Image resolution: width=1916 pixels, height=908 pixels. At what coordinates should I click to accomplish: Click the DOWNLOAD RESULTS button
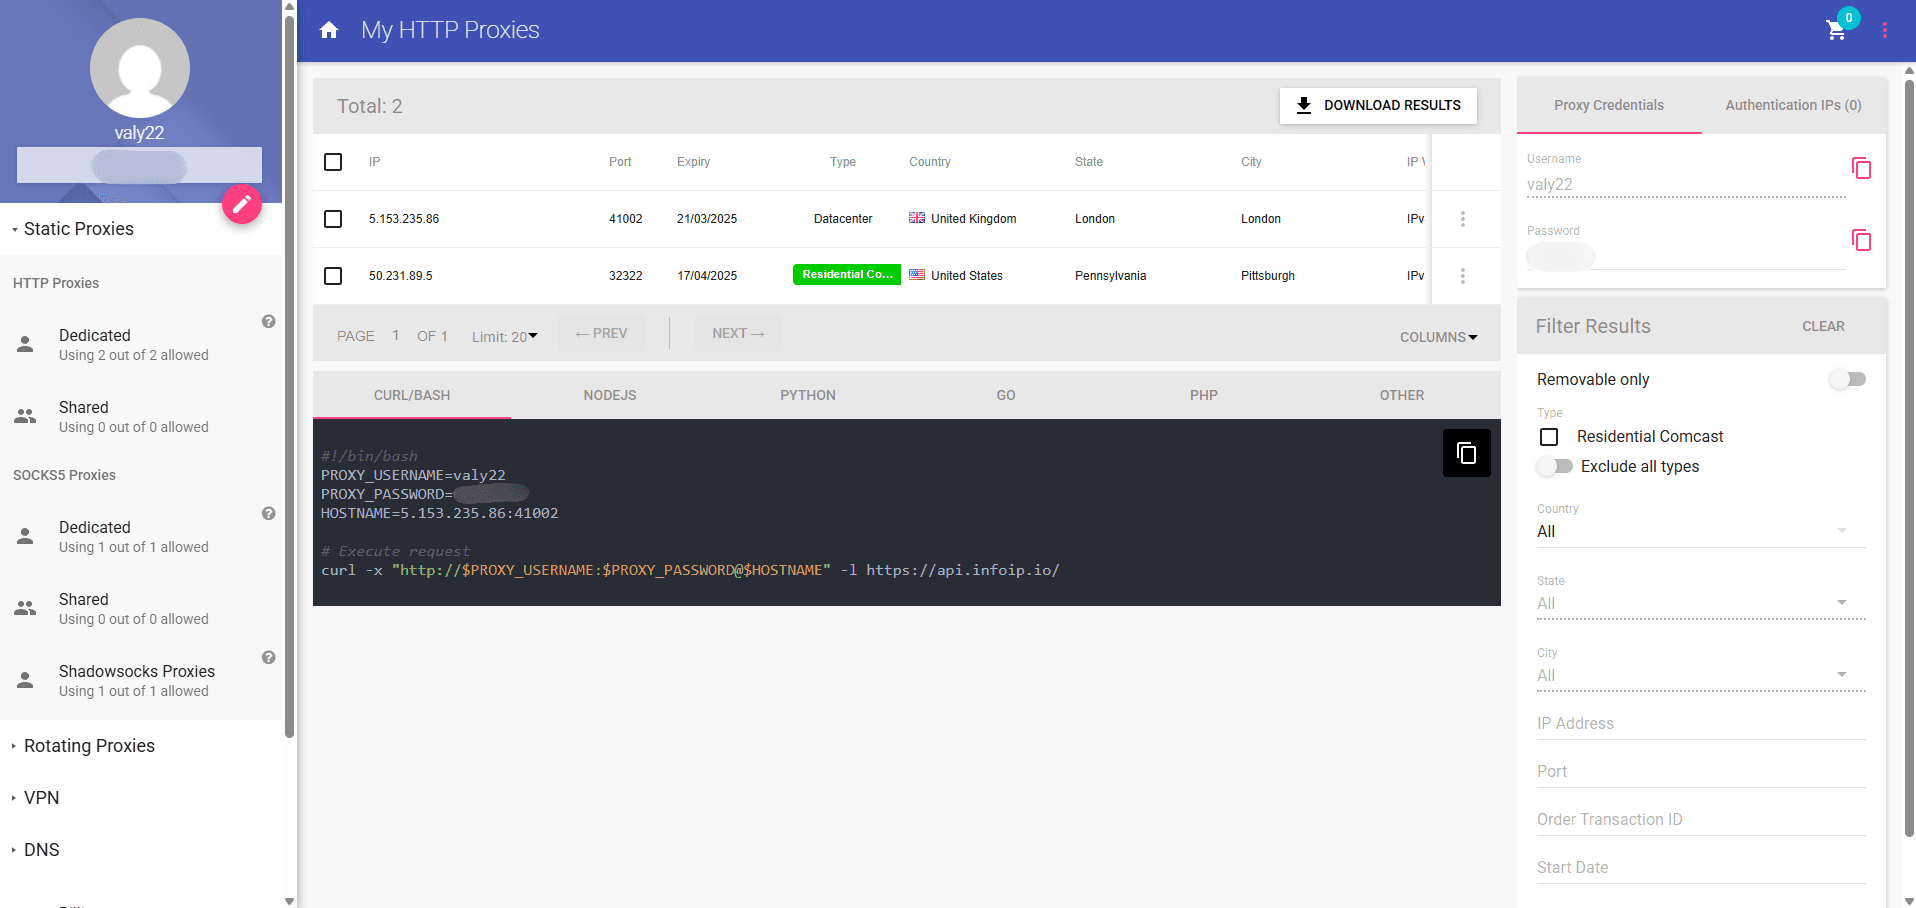[1377, 105]
